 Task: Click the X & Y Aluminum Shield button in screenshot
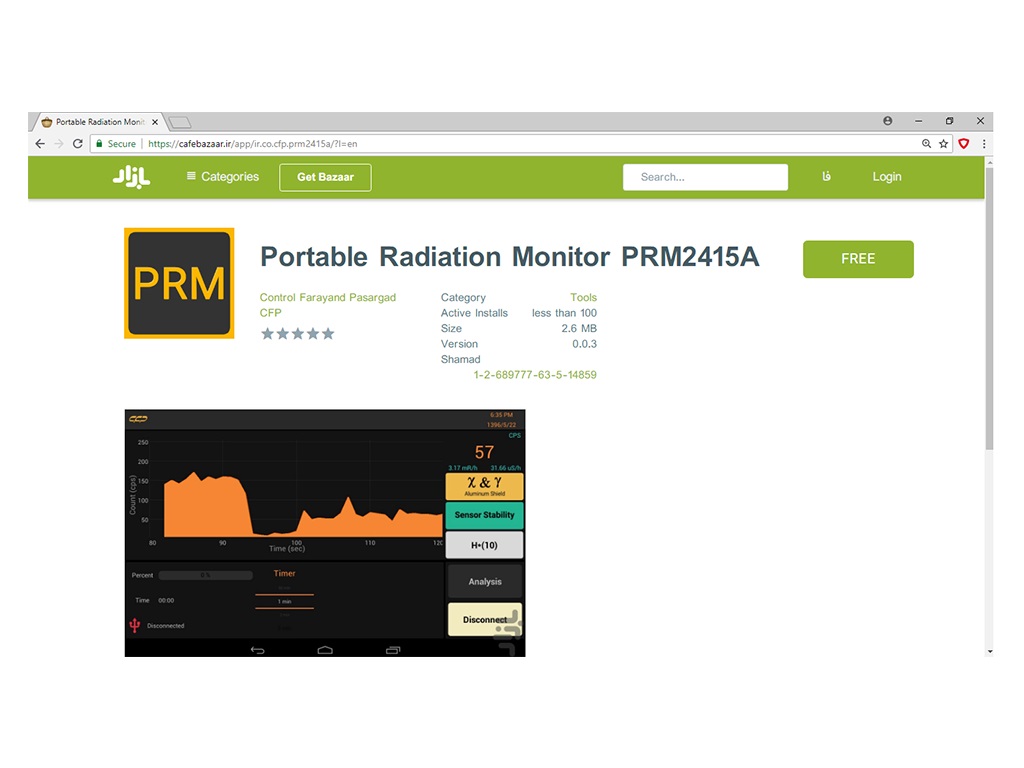485,486
